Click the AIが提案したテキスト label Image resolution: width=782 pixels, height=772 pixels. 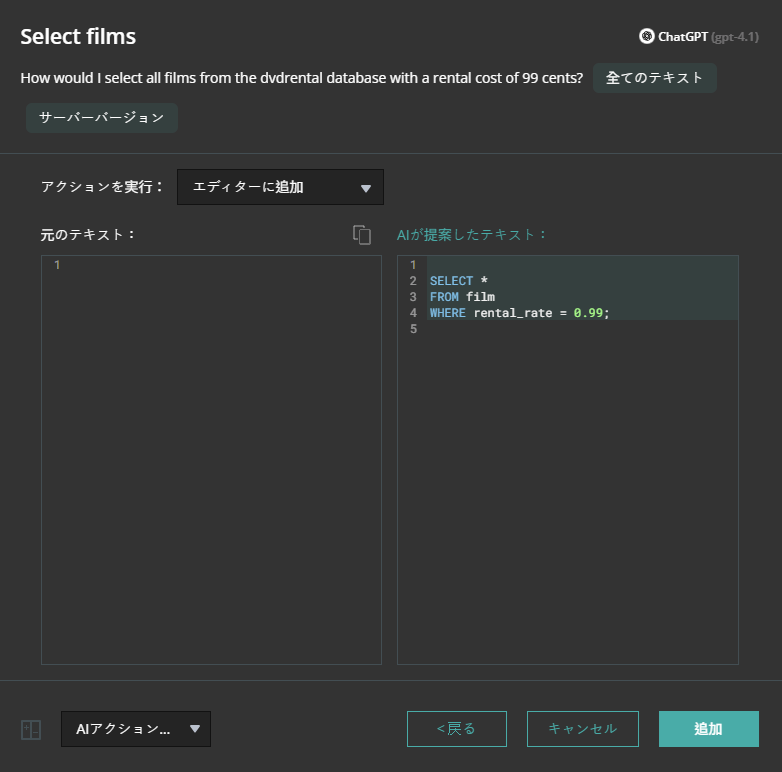coord(471,234)
